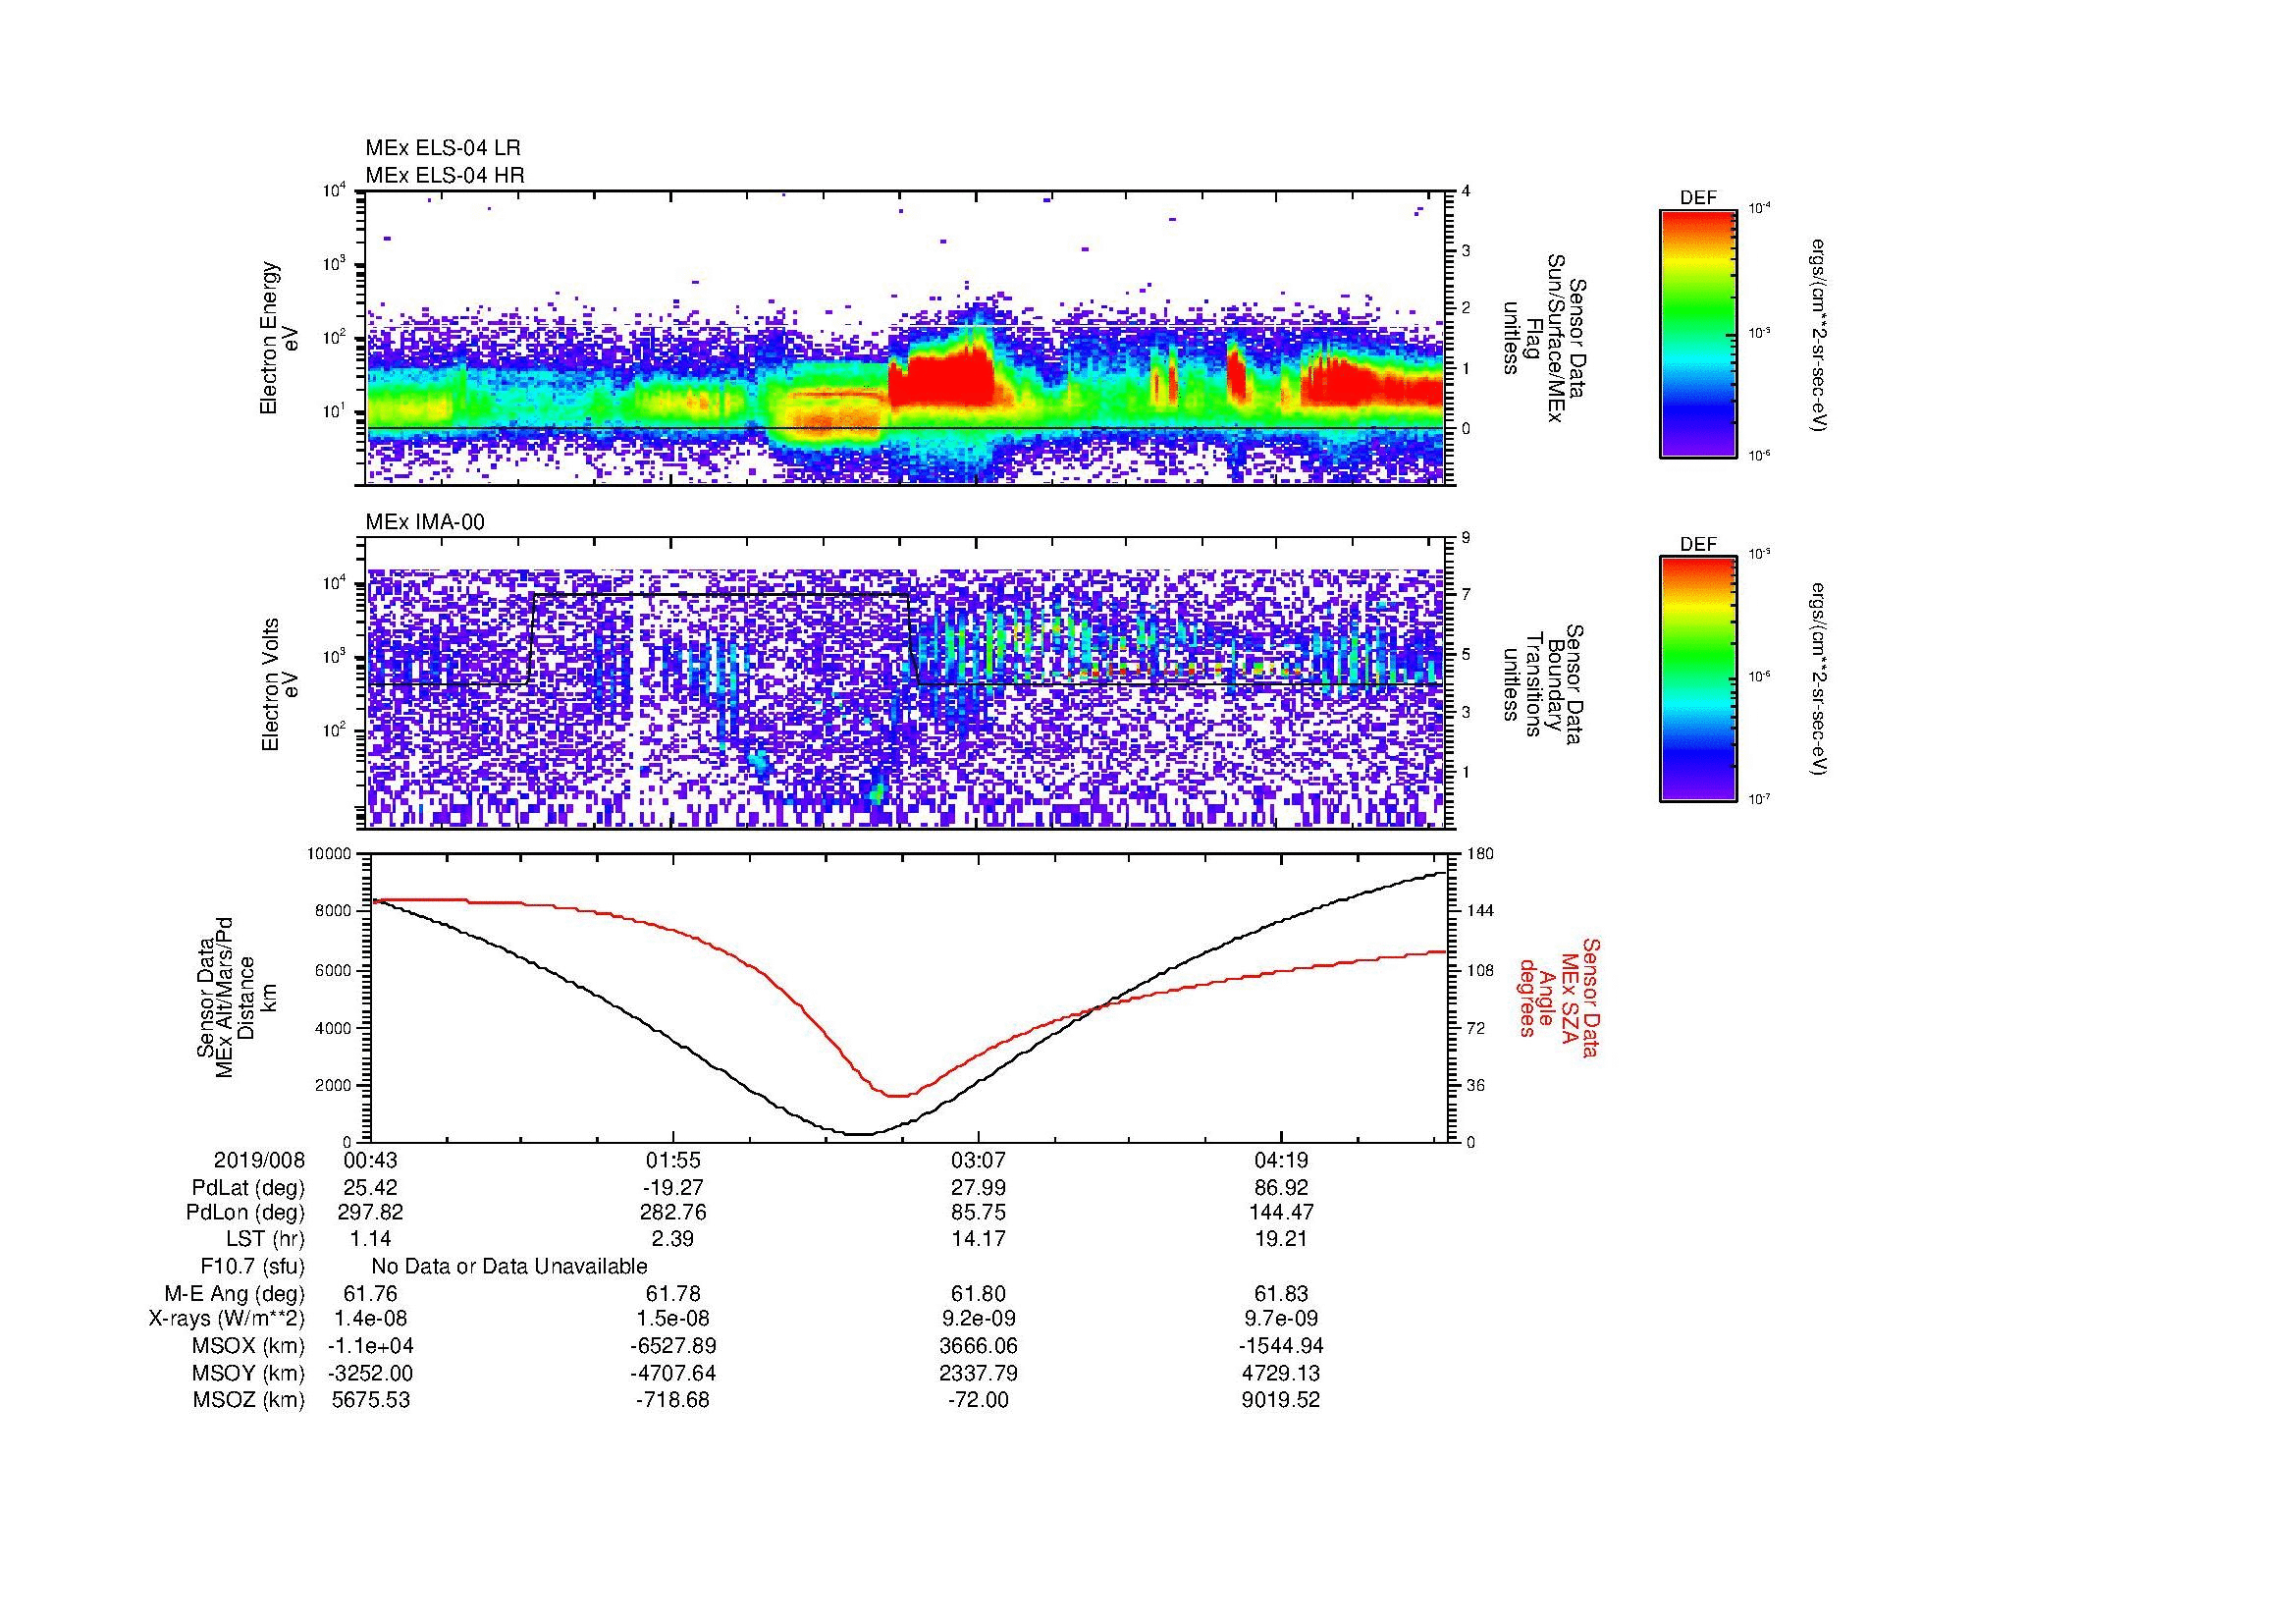Viewport: 2296px width, 1623px height.
Task: Click the '03:07' time tick label
Action: 978,1160
